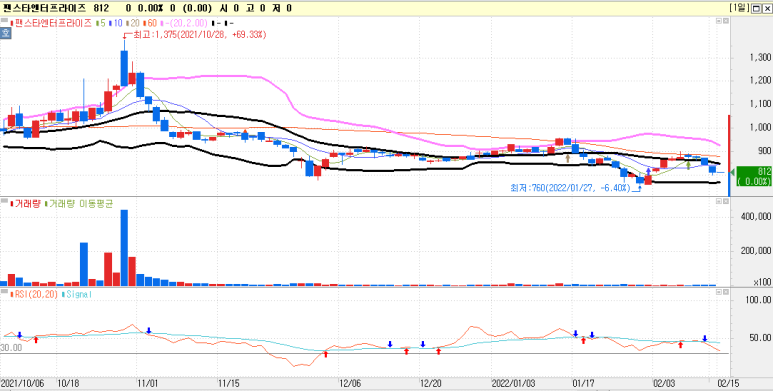Select the 10-day moving average legend
773x391 pixels.
click(115, 23)
